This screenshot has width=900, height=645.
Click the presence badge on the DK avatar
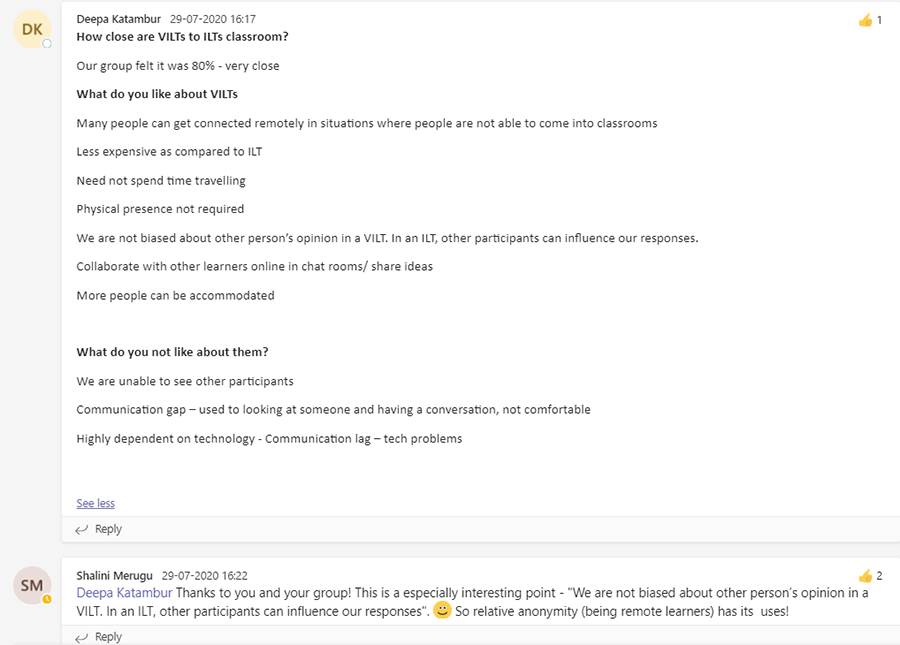tap(47, 44)
